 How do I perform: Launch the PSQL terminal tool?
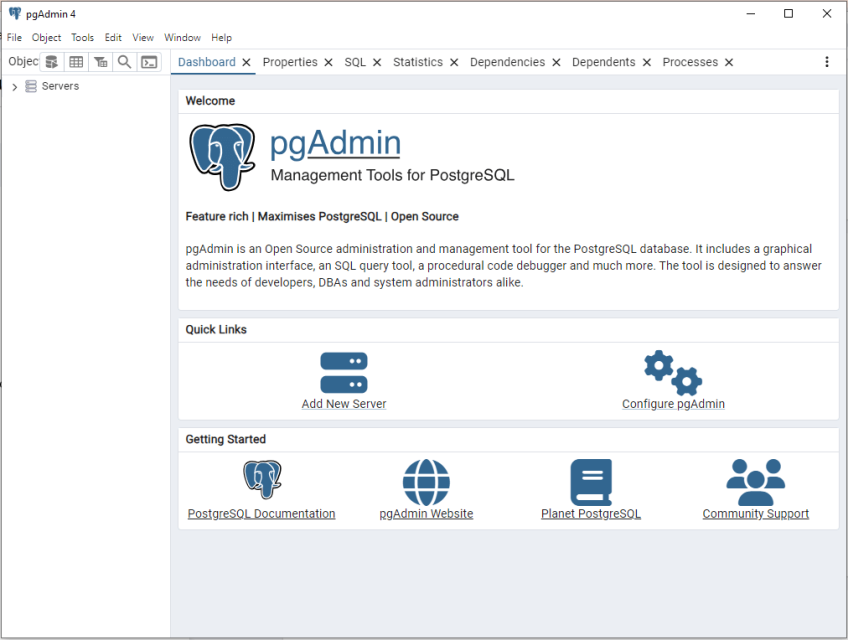[x=149, y=61]
